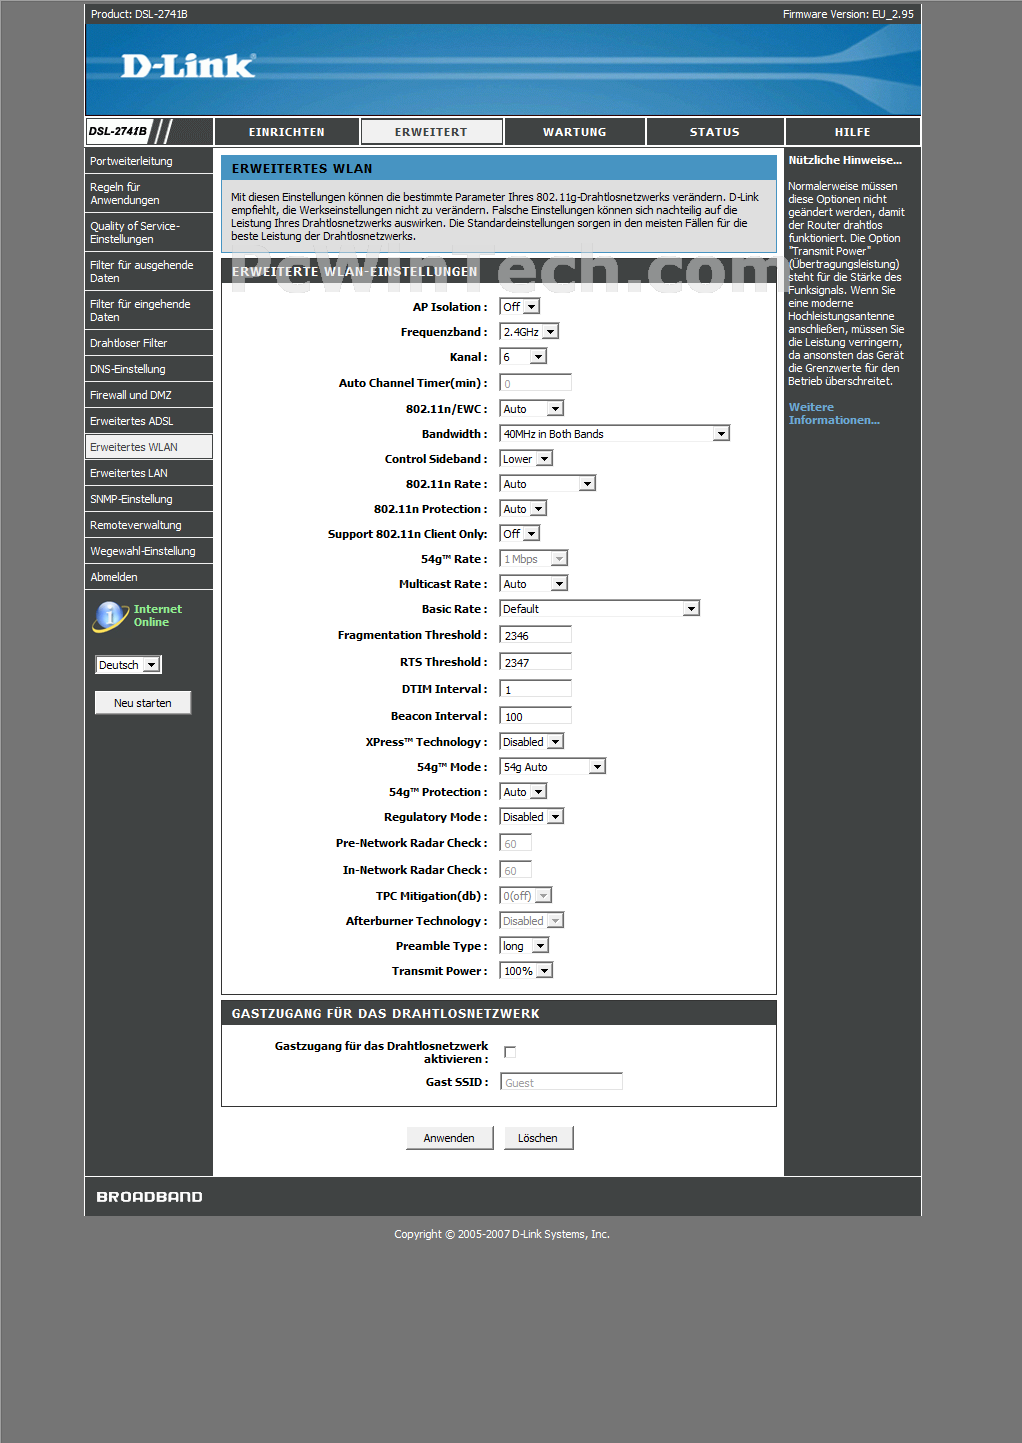Open the 802.11n Protection dropdown
The height and width of the screenshot is (1443, 1022).
pyautogui.click(x=523, y=509)
